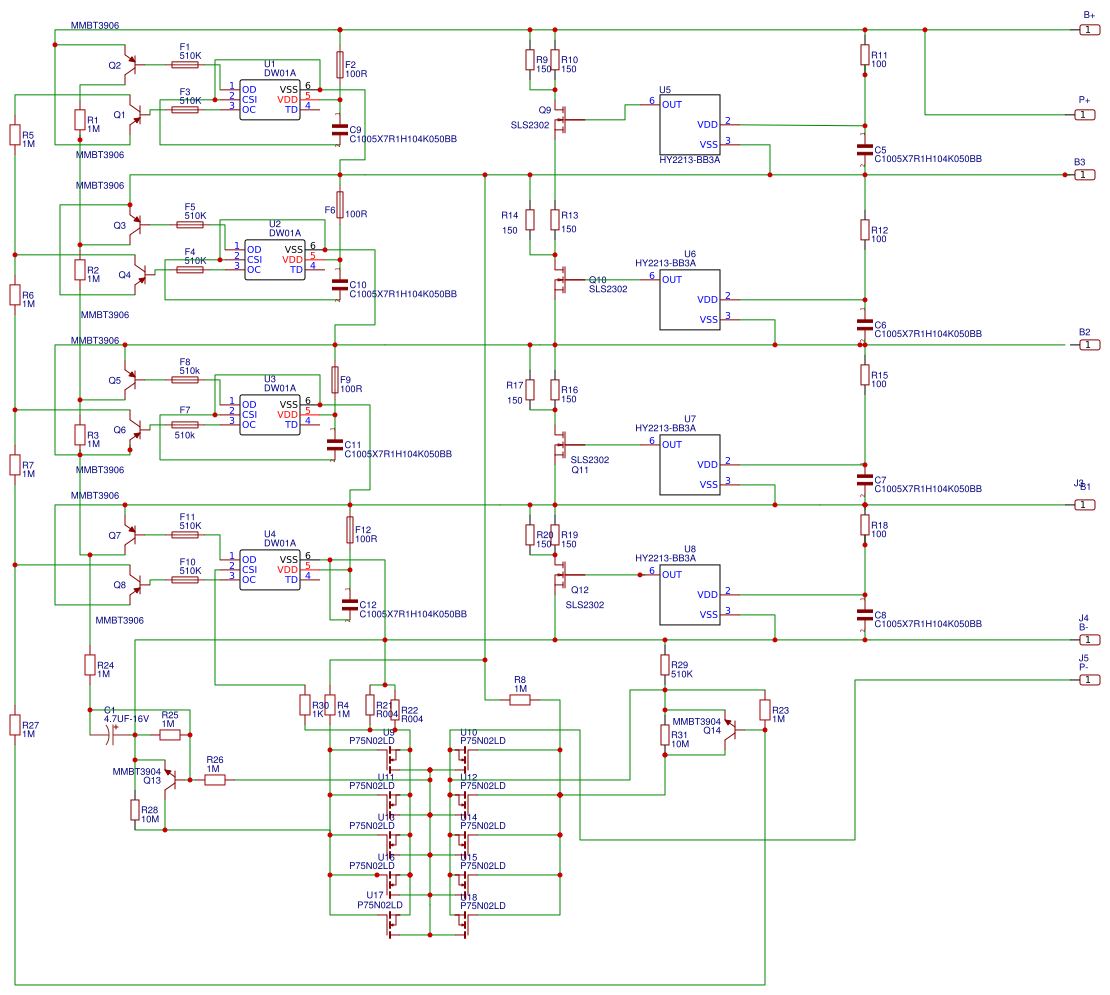The height and width of the screenshot is (995, 1110).
Task: Click the B3 connector pad
Action: coord(1085,175)
